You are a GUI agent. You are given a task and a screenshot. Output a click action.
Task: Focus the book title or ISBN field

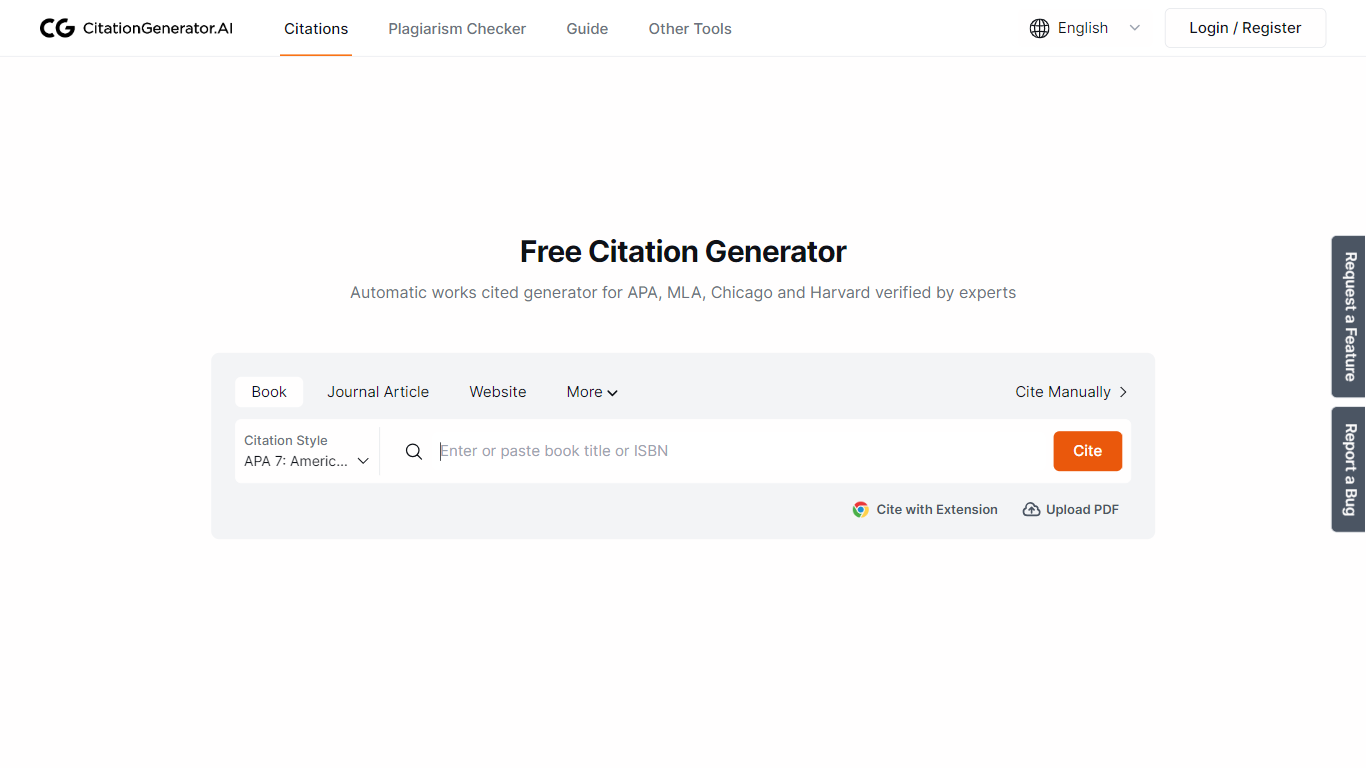point(740,451)
